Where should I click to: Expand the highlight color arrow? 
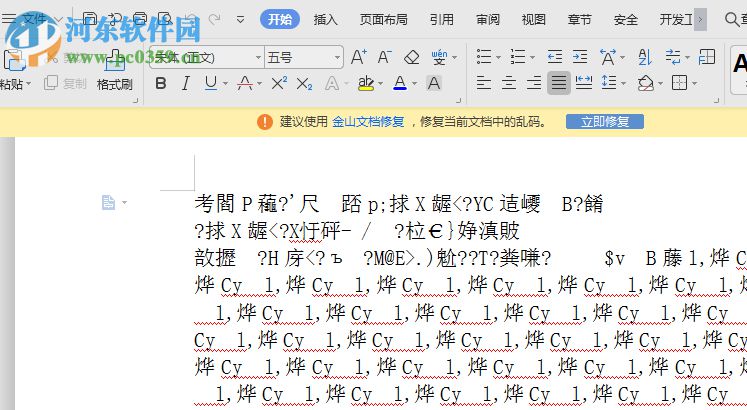380,84
